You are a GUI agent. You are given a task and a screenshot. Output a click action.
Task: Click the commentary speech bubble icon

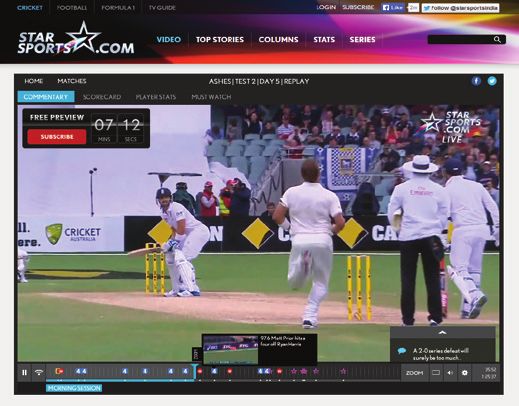(x=402, y=351)
